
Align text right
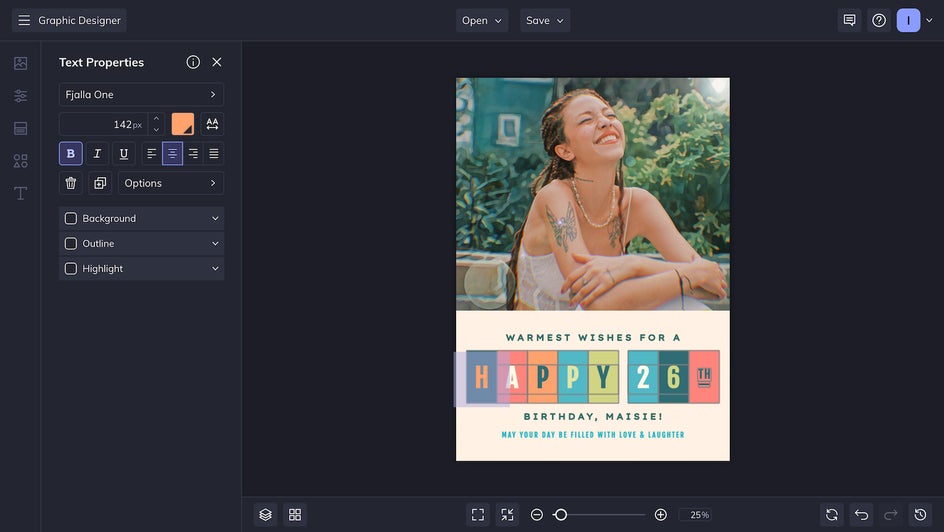click(193, 153)
